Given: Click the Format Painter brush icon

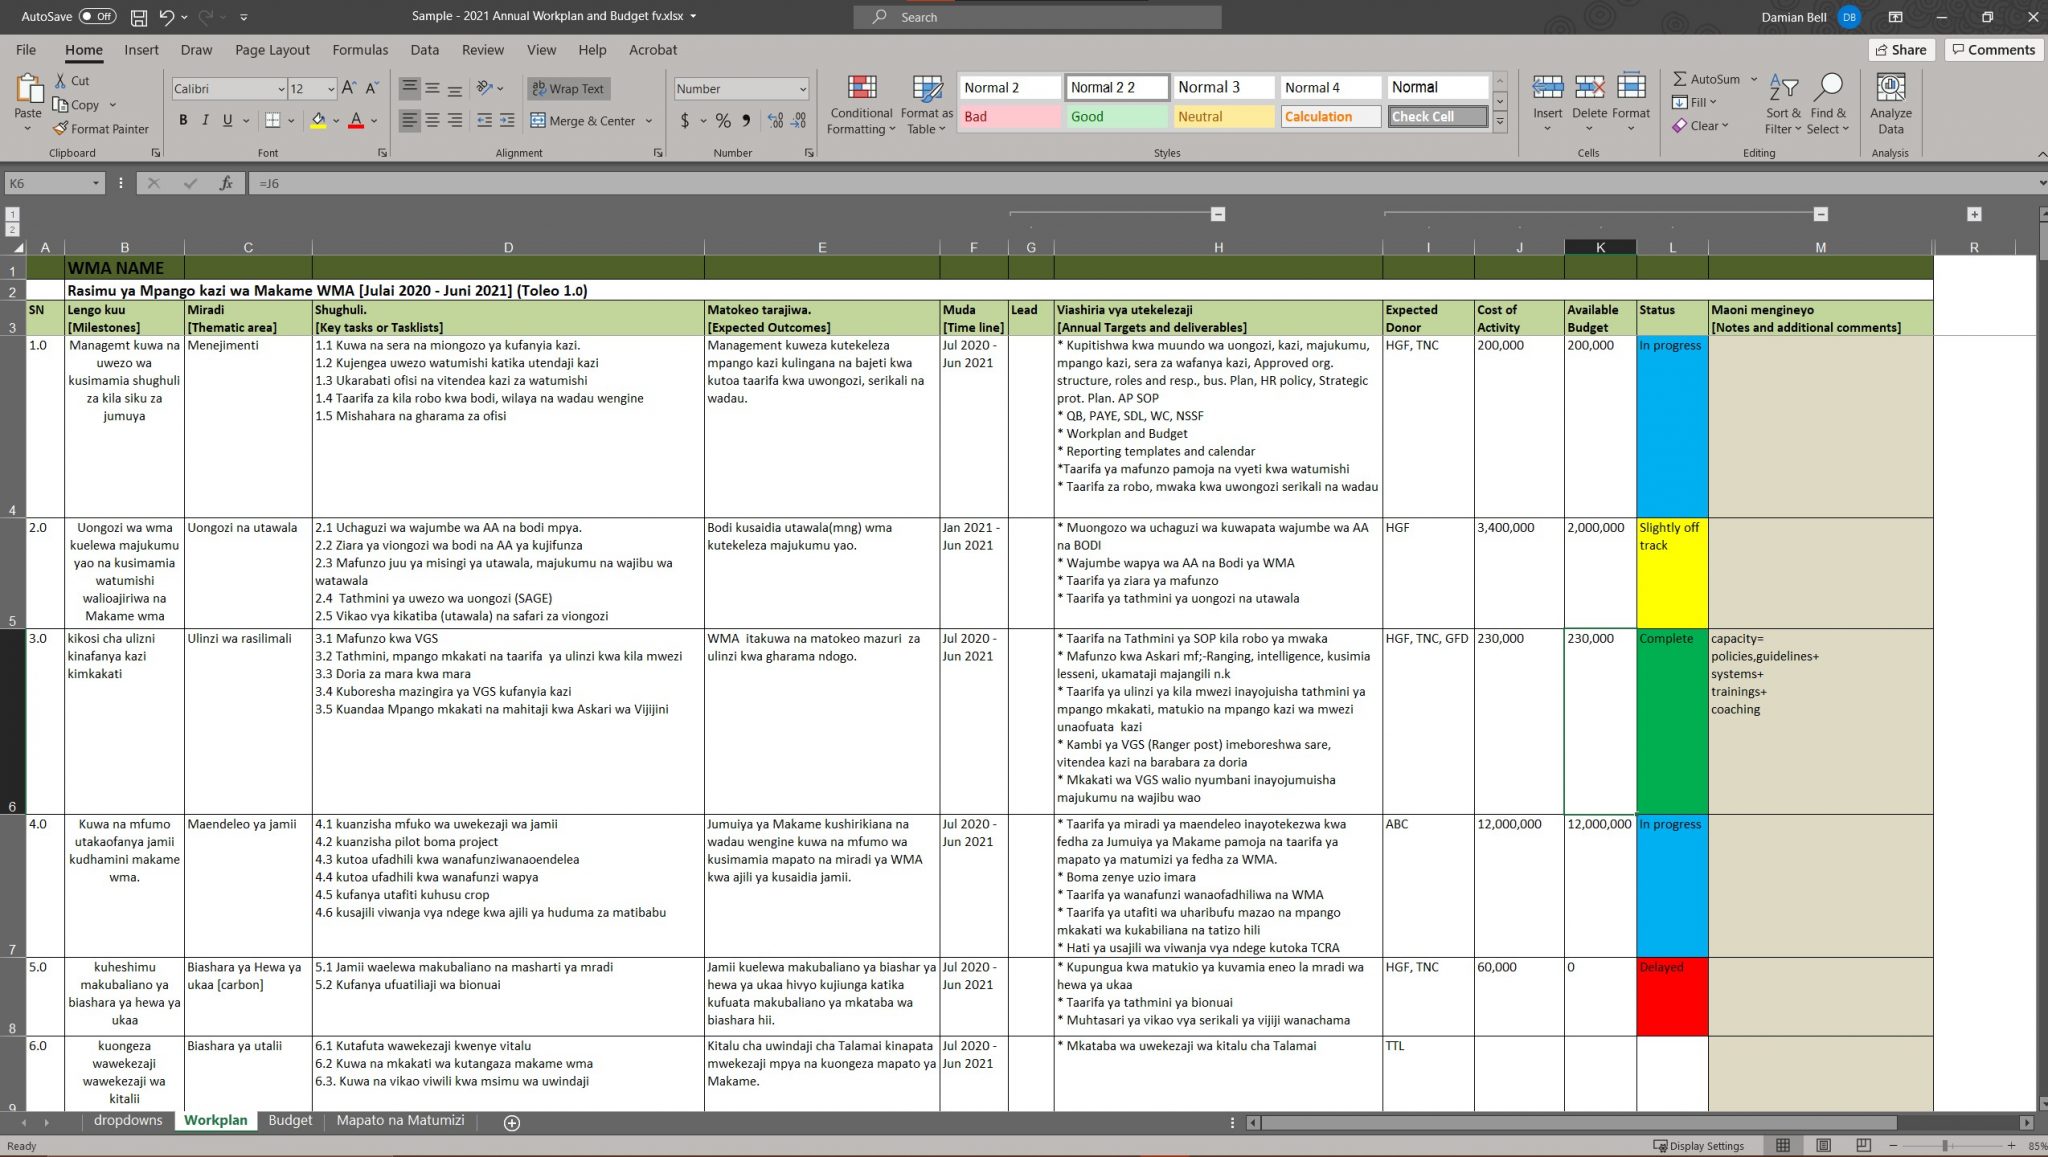Looking at the screenshot, I should pyautogui.click(x=61, y=128).
